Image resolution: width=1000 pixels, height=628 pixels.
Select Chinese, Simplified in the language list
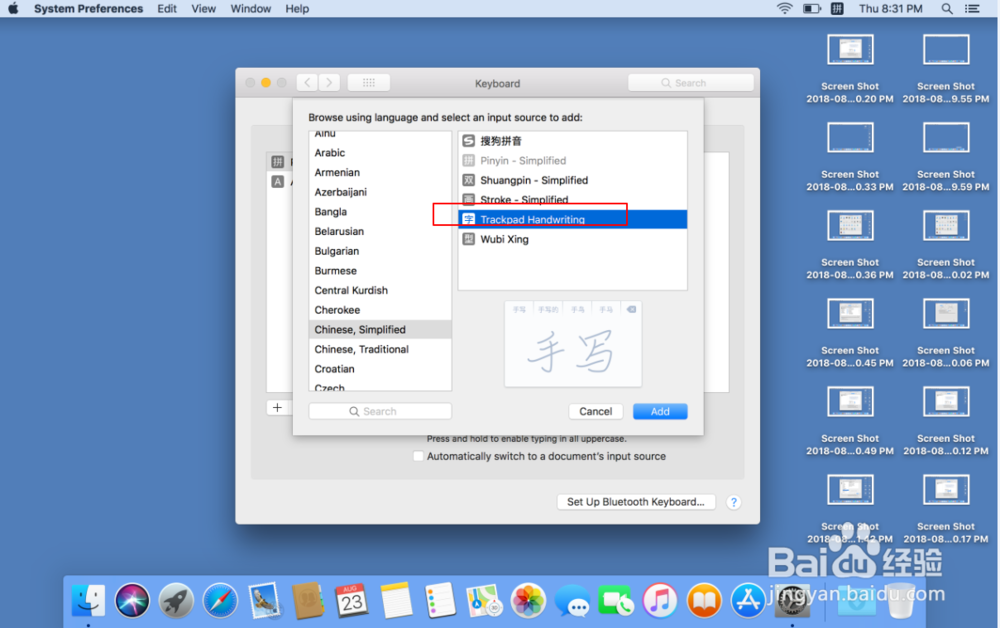pyautogui.click(x=380, y=330)
